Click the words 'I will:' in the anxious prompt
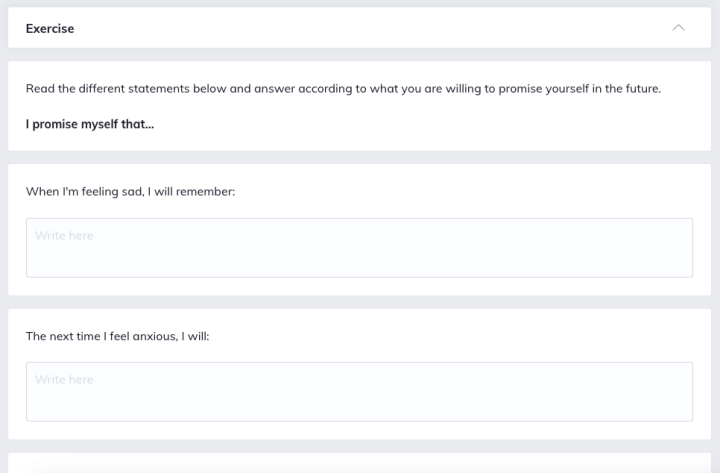720x473 pixels. coord(195,336)
